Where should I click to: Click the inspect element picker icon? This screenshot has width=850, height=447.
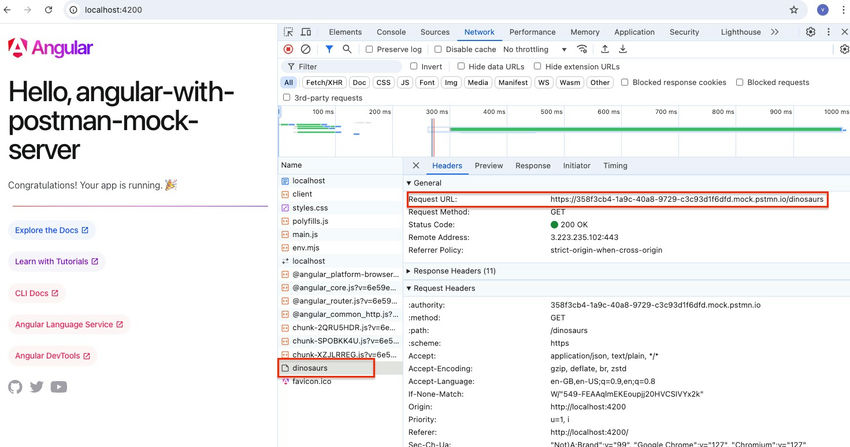tap(289, 32)
